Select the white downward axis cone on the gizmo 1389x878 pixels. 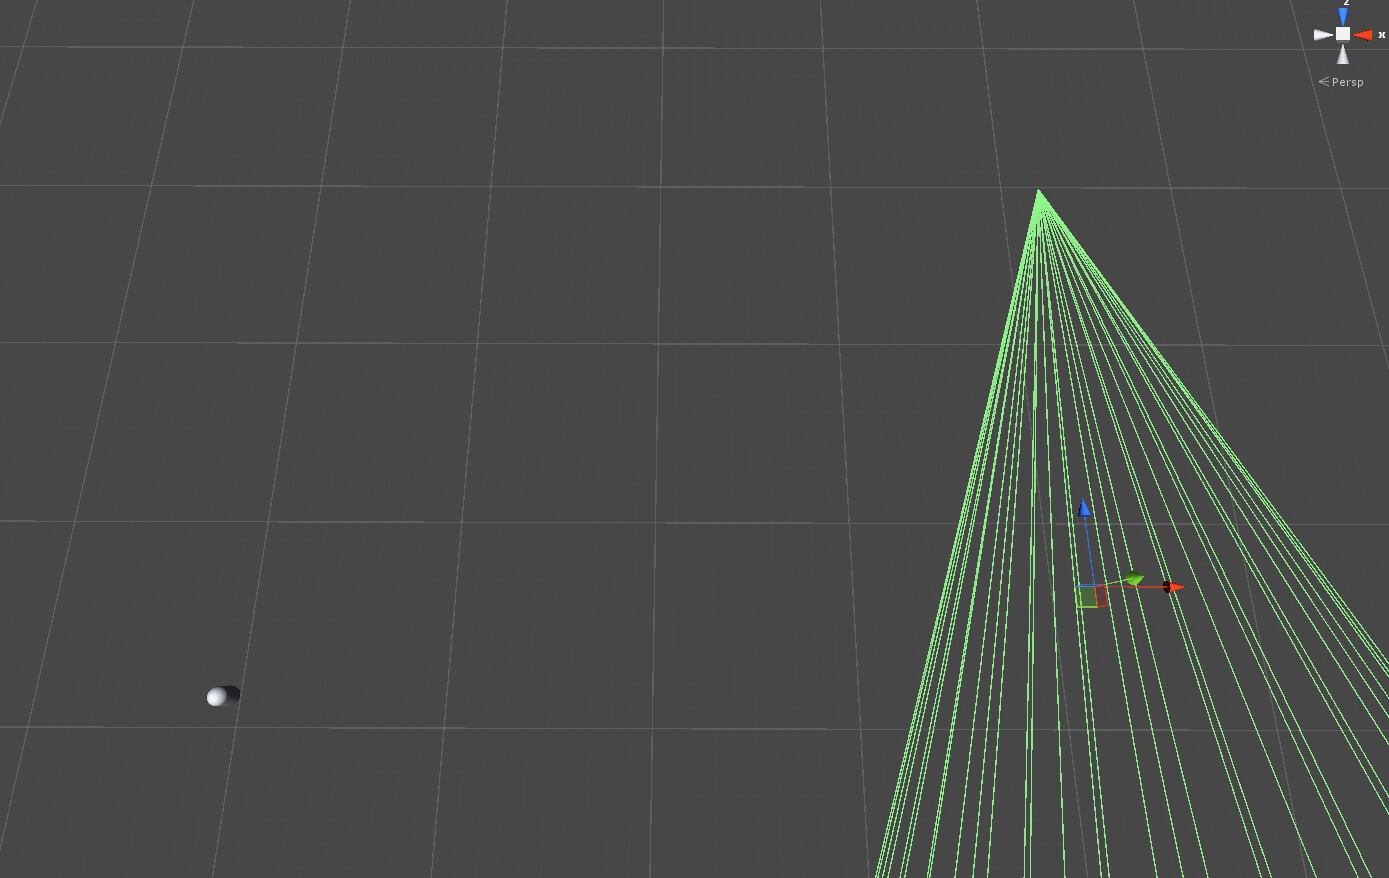pos(1343,57)
